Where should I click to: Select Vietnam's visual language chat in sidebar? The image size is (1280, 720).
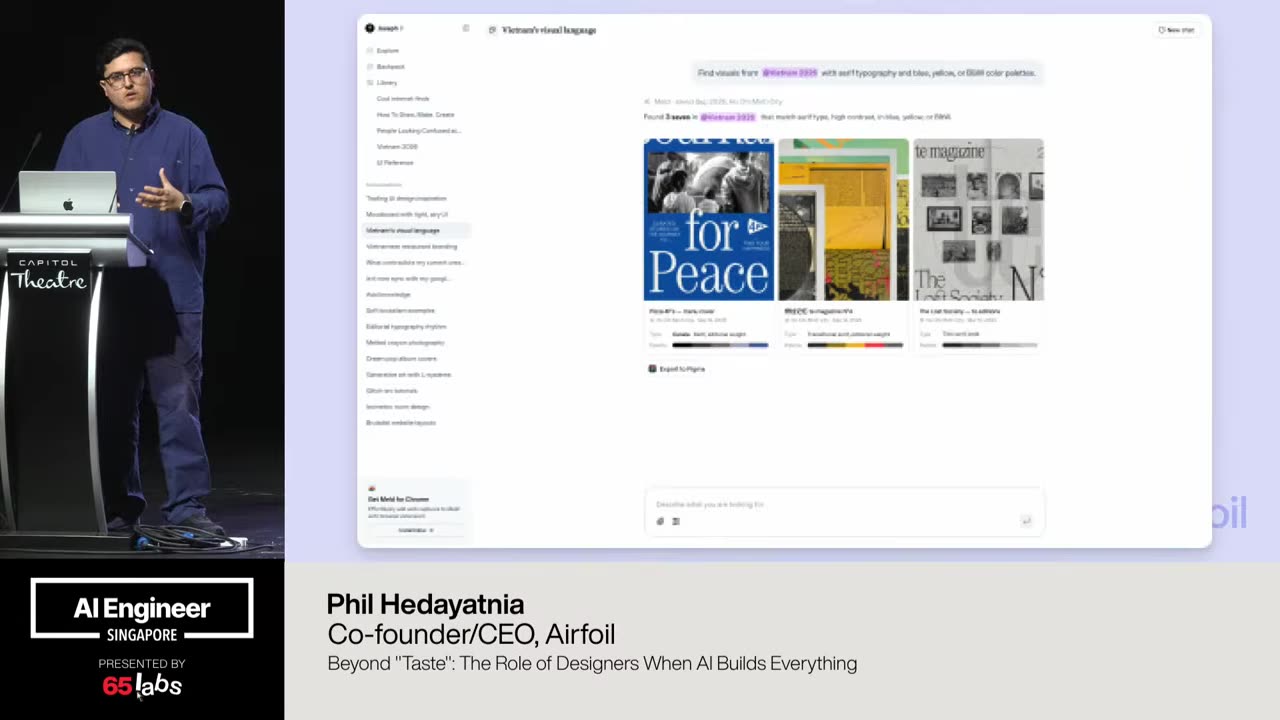tap(416, 230)
